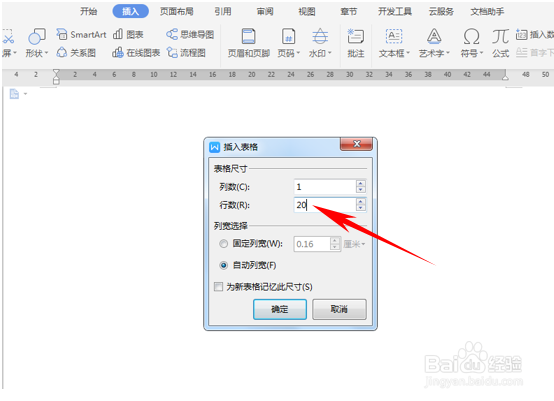Click the screenshot (截屏) scissors icon

tap(8, 36)
